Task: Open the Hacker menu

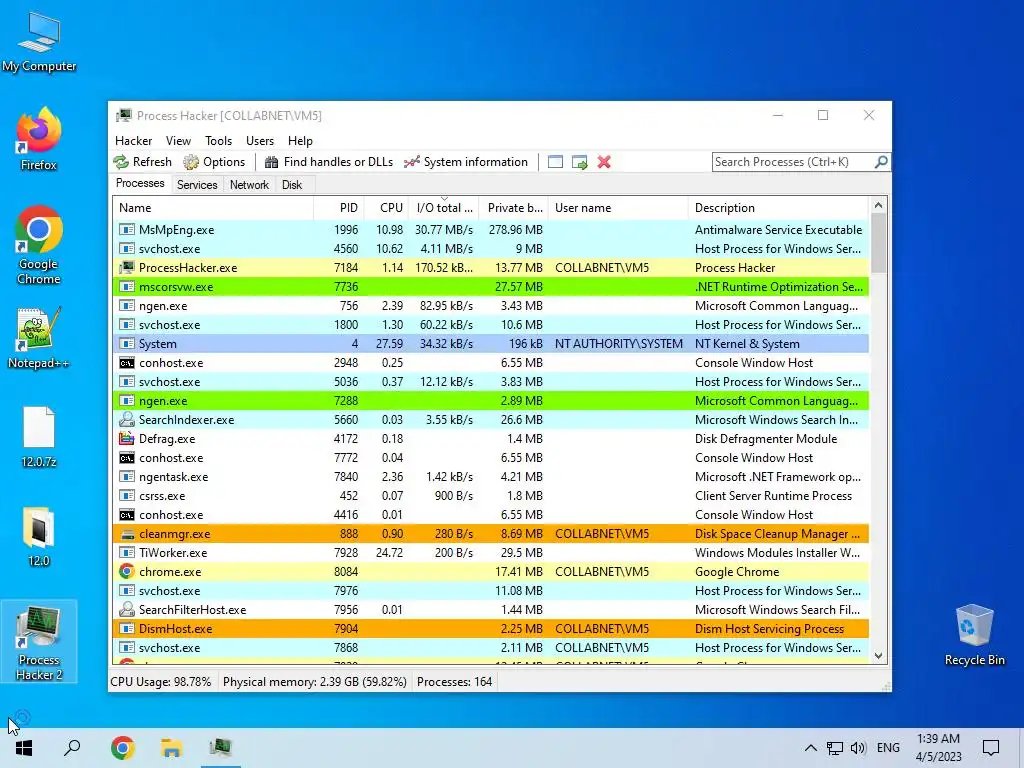Action: (x=133, y=141)
